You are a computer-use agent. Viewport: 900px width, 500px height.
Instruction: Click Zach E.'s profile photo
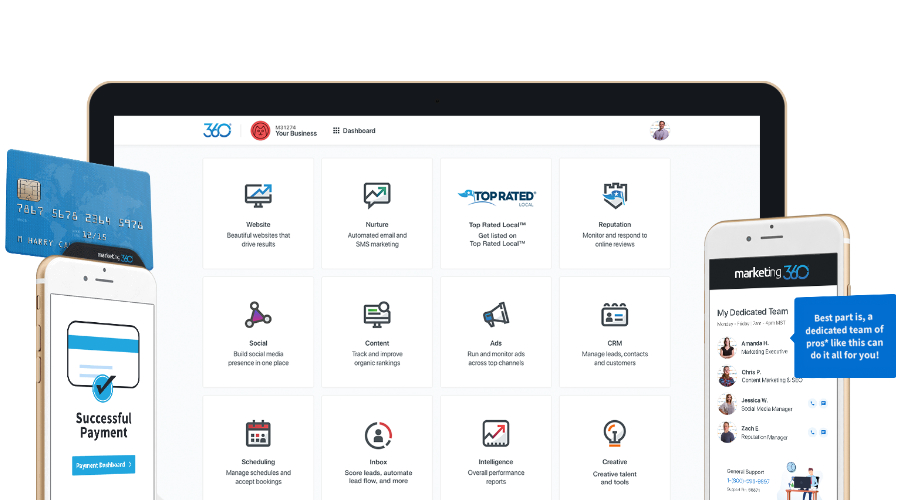click(727, 432)
